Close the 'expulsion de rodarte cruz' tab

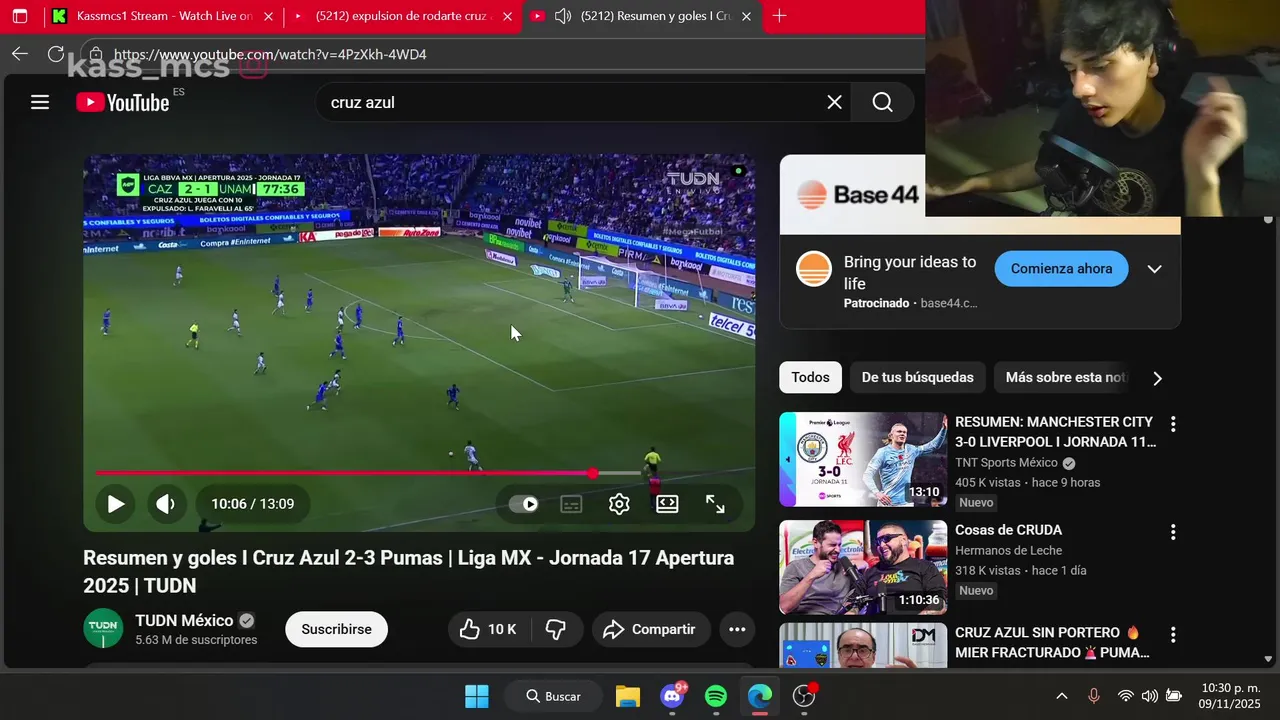click(508, 16)
